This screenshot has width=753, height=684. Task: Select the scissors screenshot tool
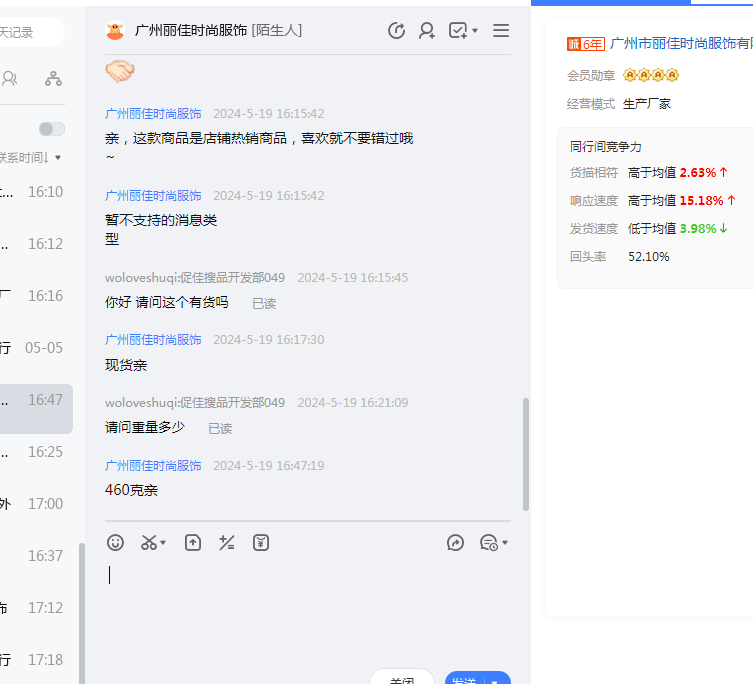point(149,543)
